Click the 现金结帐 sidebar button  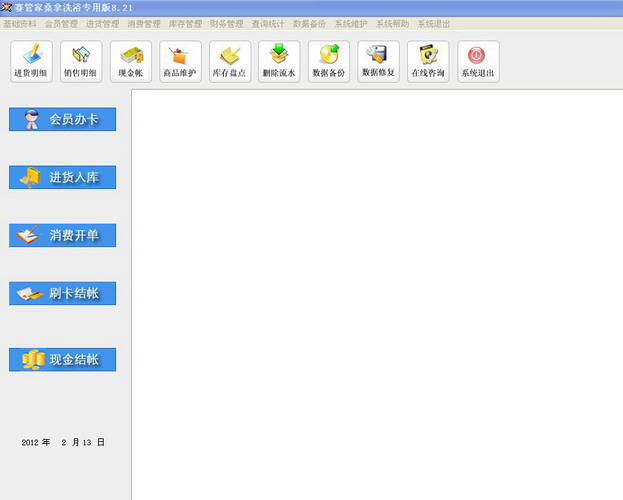62,360
